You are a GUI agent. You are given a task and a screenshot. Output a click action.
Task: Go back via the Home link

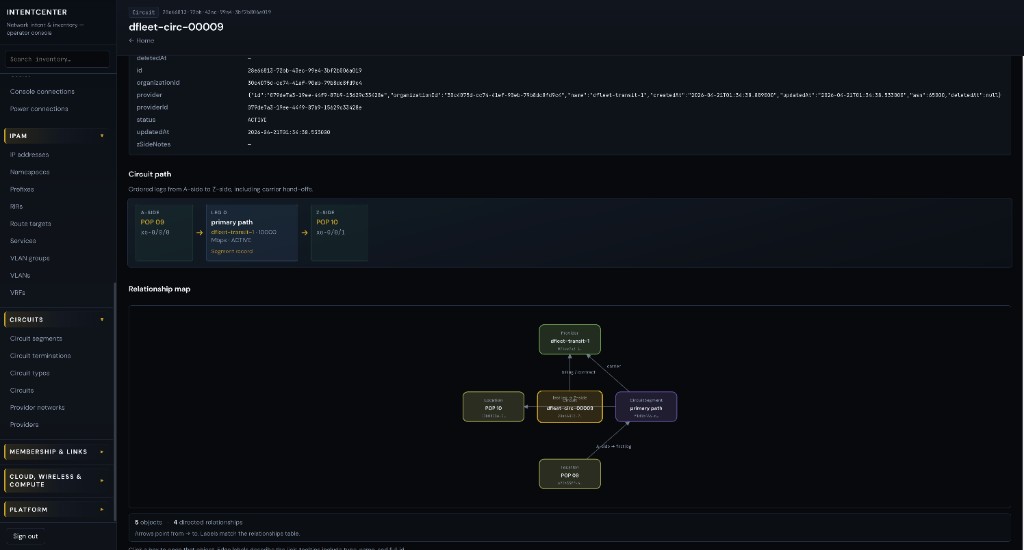tap(141, 40)
